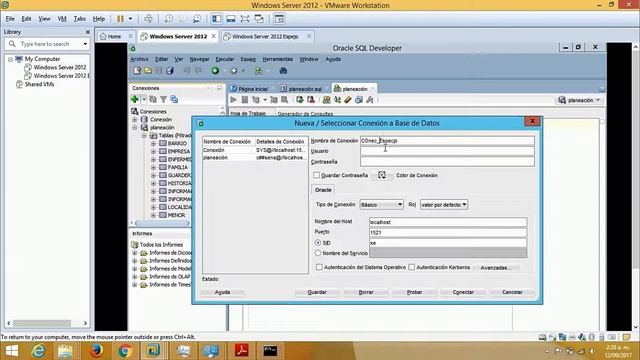Open the Rol valor por defecto dropdown
Viewport: 640px width, 360px height.
click(x=444, y=204)
